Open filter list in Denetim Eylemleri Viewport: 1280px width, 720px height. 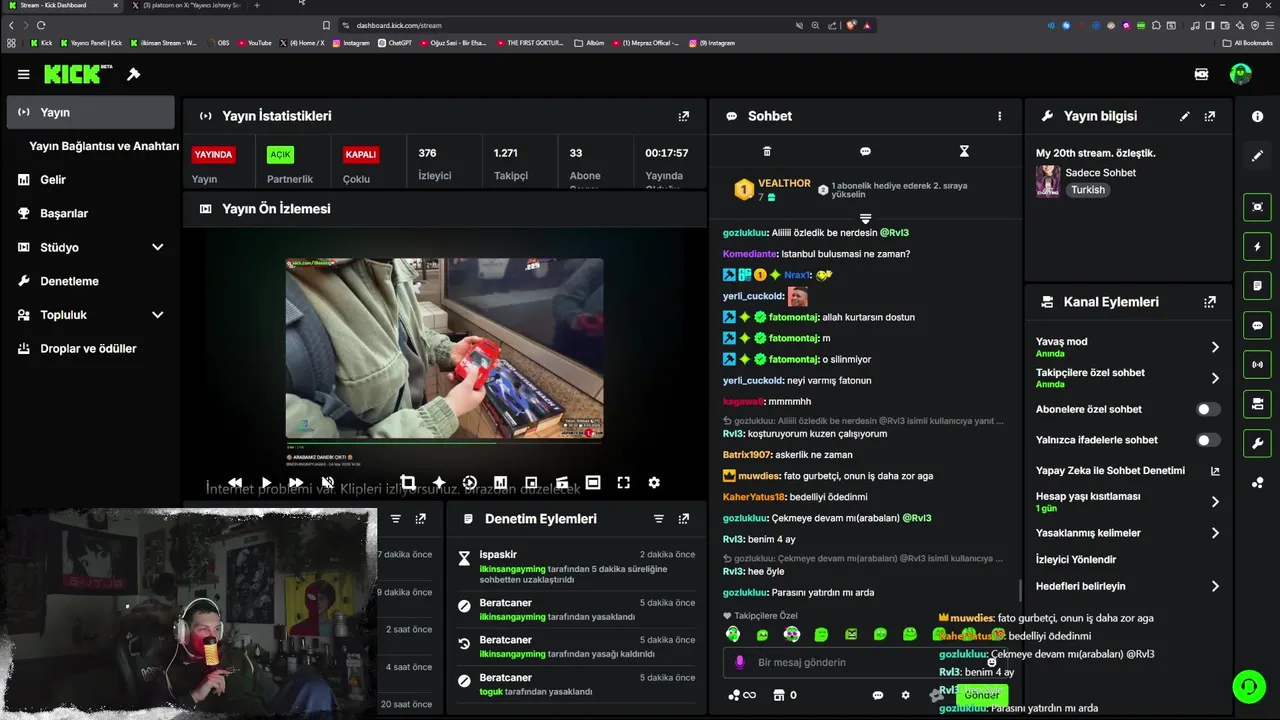659,519
